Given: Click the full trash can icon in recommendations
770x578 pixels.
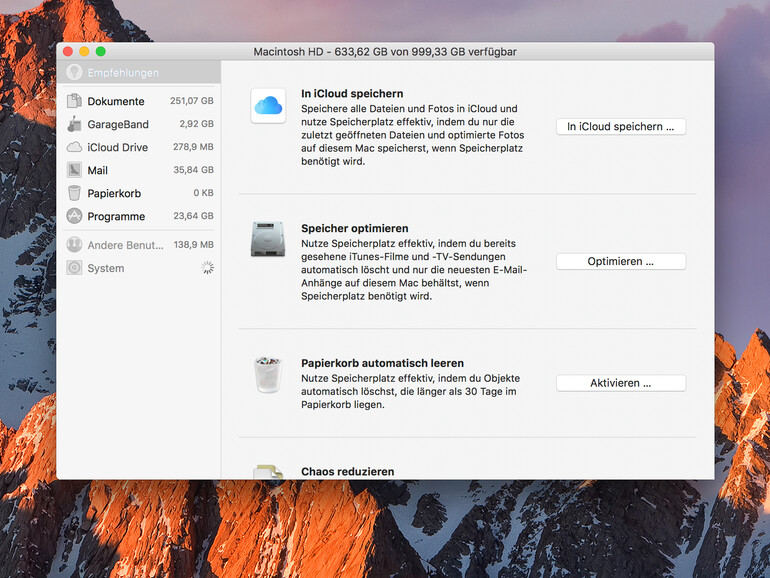Looking at the screenshot, I should [x=268, y=374].
